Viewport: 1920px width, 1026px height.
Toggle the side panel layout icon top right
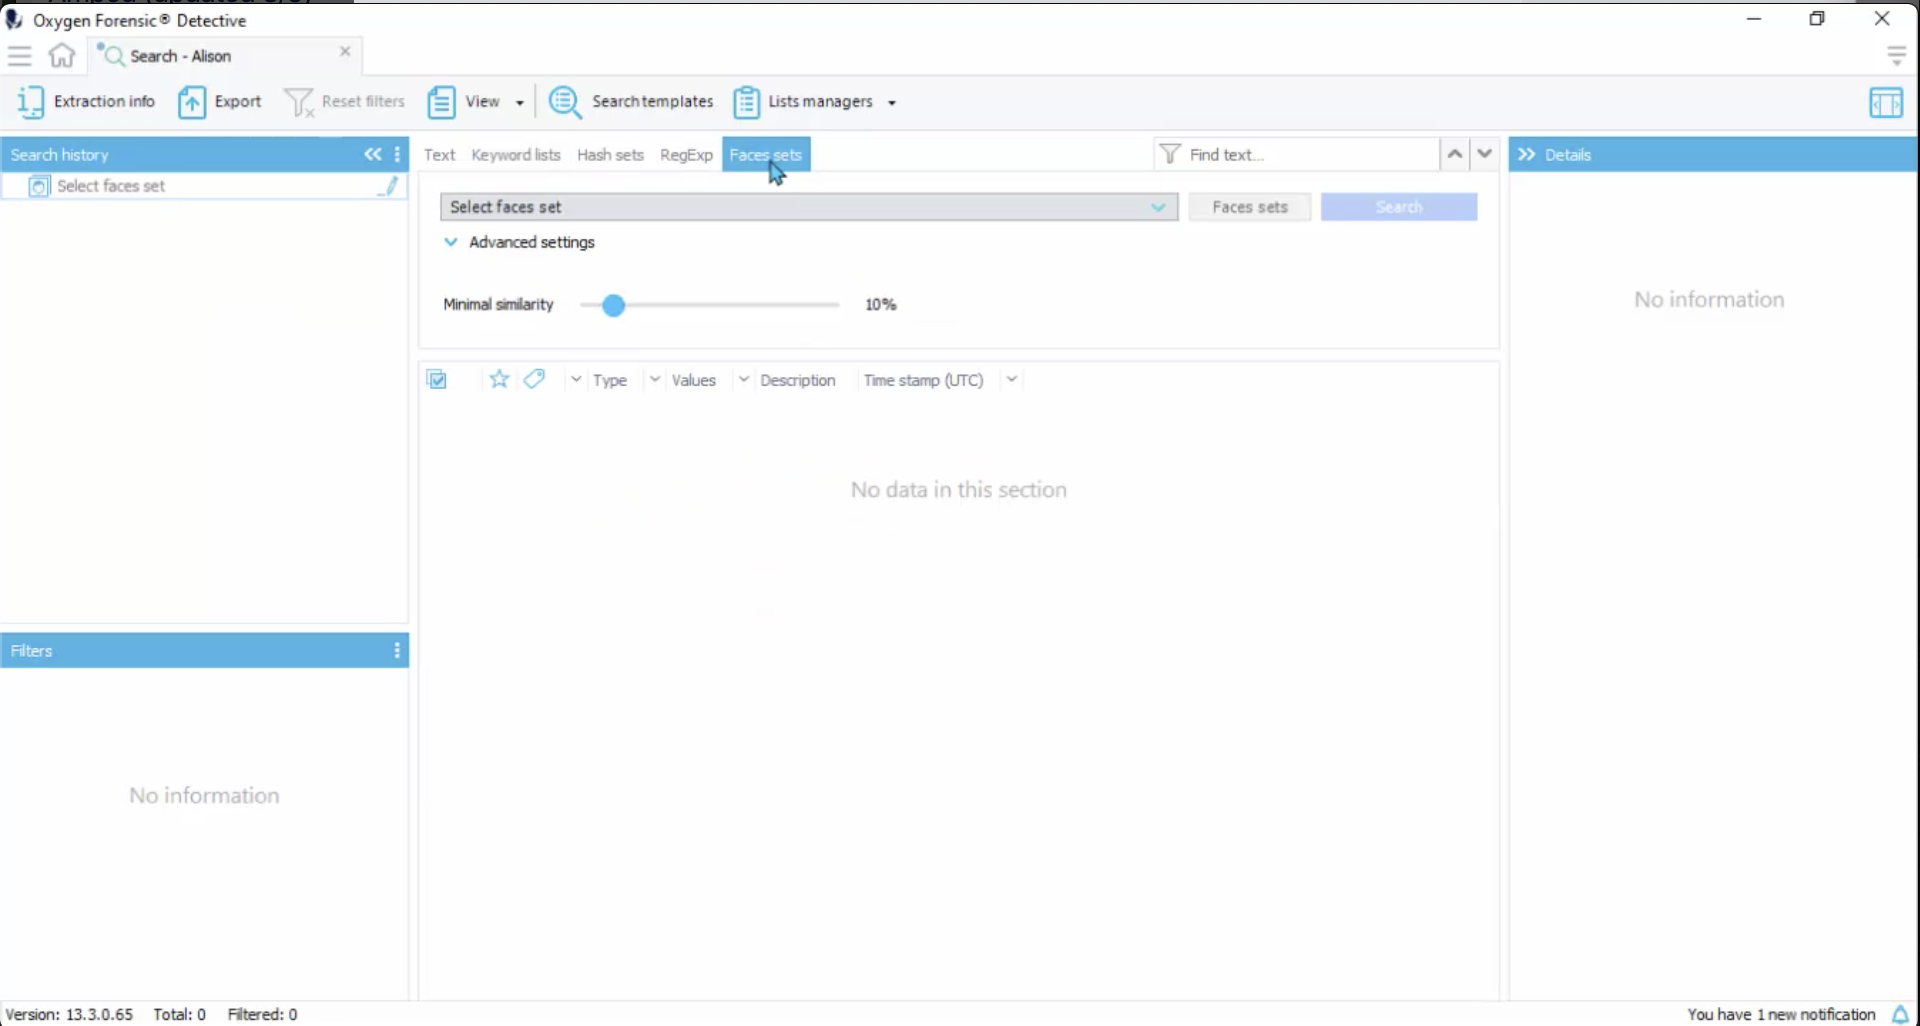click(1887, 102)
